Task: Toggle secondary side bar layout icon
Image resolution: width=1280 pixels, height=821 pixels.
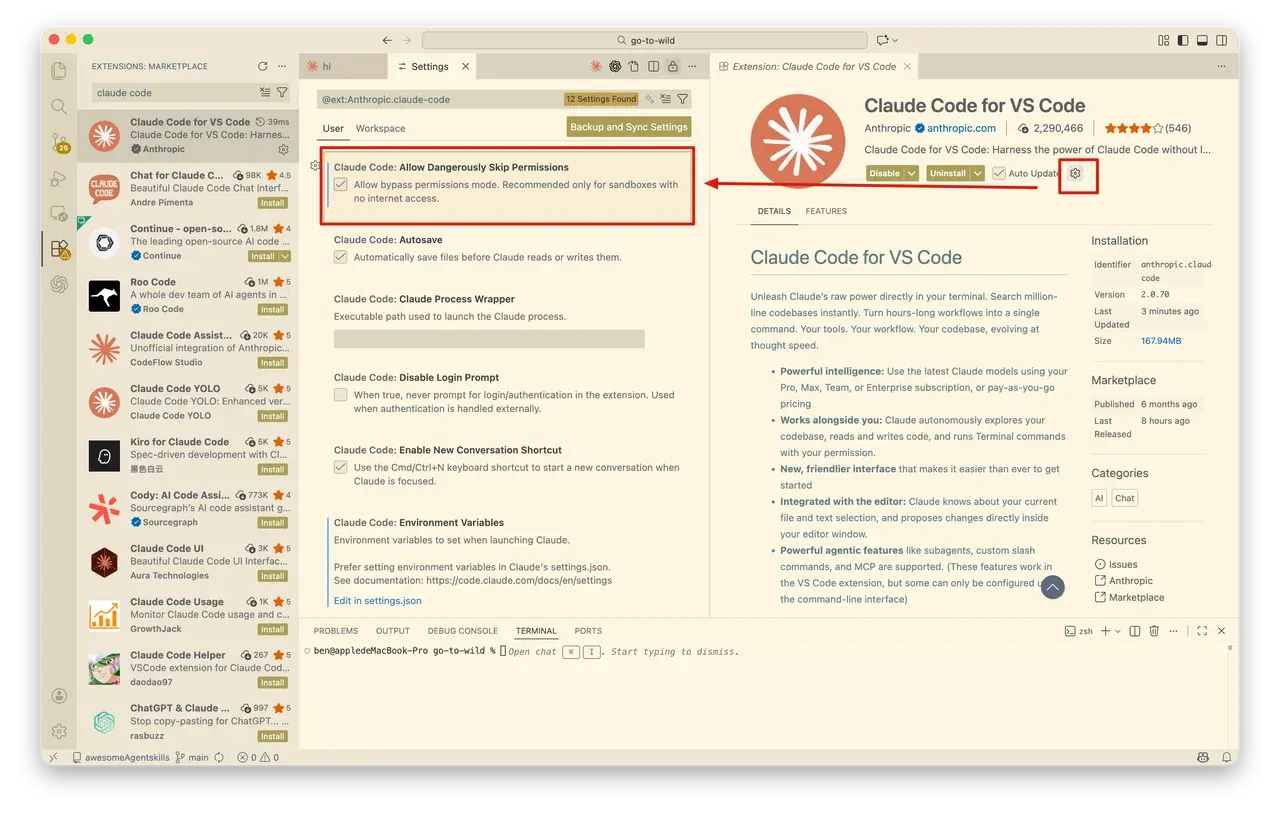Action: point(1221,40)
